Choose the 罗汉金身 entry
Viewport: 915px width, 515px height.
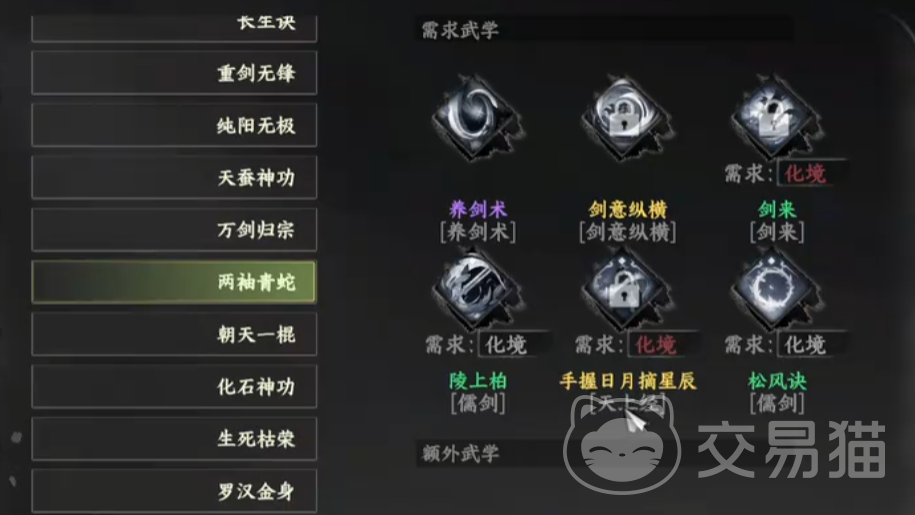pos(174,491)
